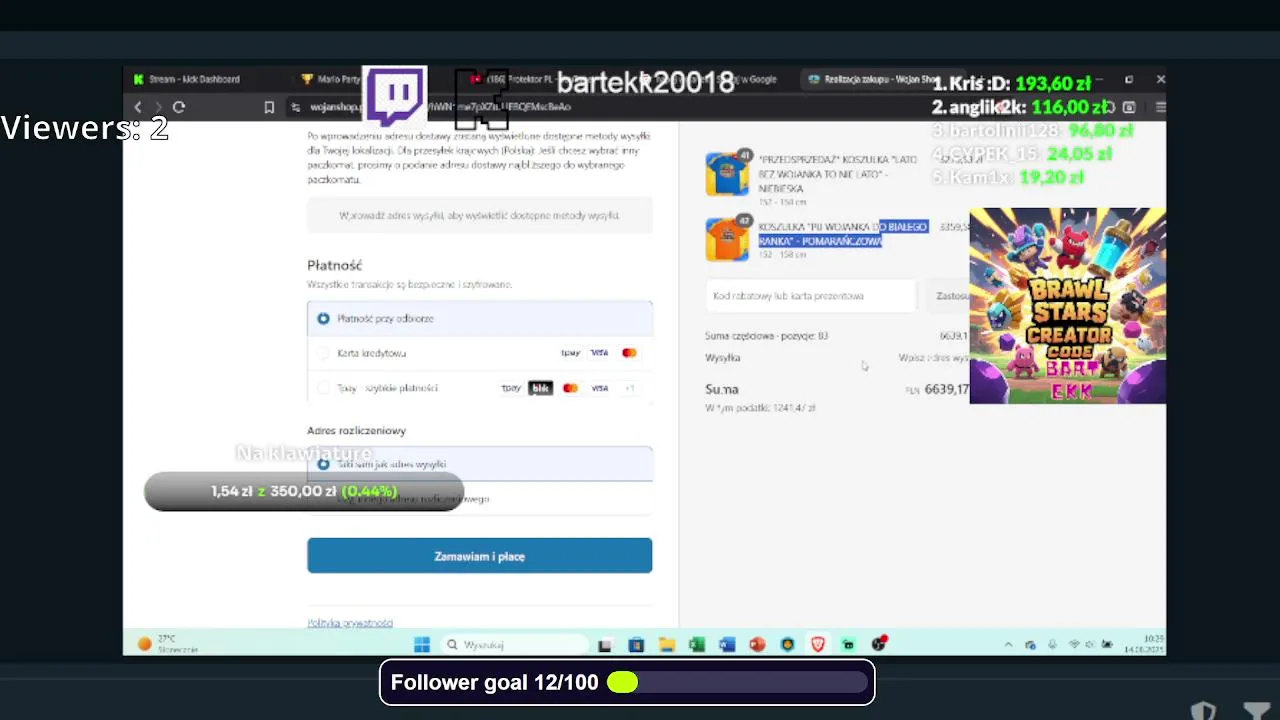Click 'Wprowadź adres wysyłki' shipping notice box
Image resolution: width=1280 pixels, height=720 pixels.
click(480, 216)
